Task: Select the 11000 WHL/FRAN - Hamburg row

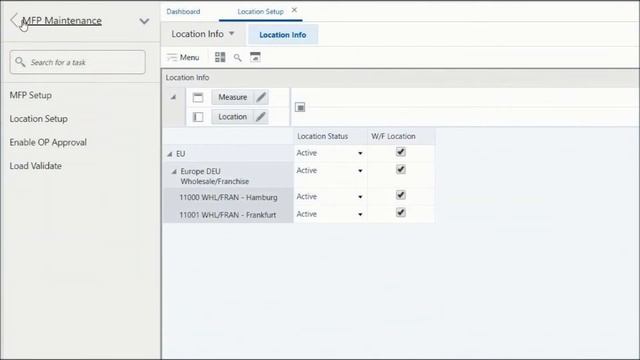Action: (x=228, y=197)
